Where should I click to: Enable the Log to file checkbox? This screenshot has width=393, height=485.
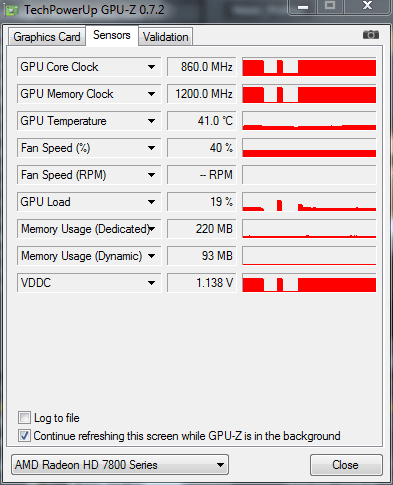pyautogui.click(x=24, y=417)
